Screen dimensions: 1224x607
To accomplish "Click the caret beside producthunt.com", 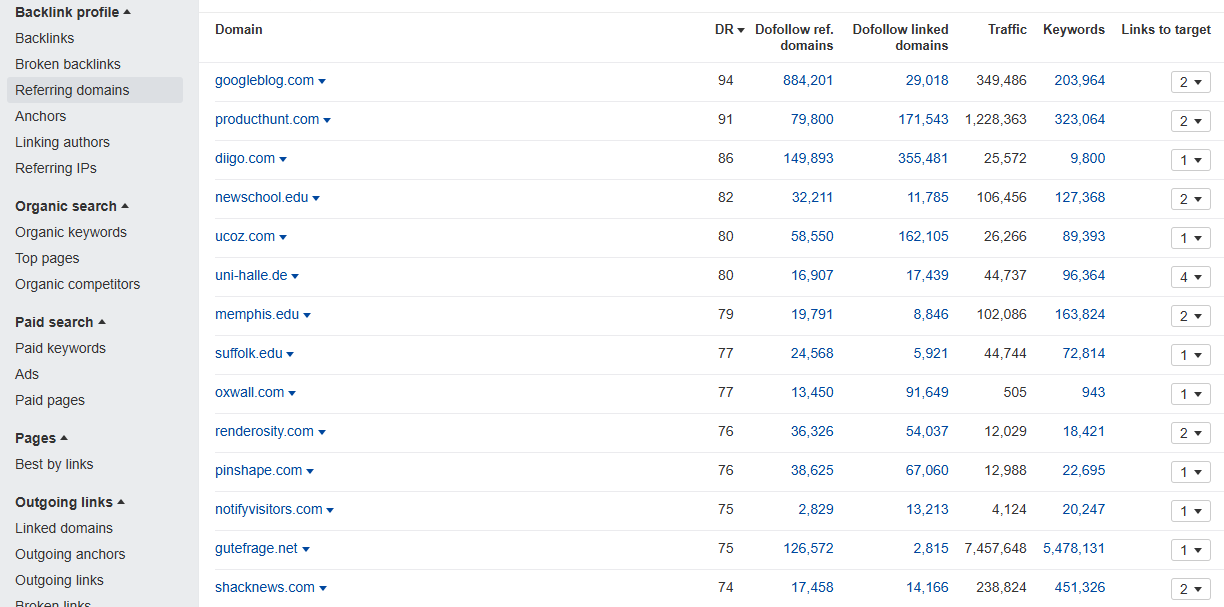I will 327,120.
